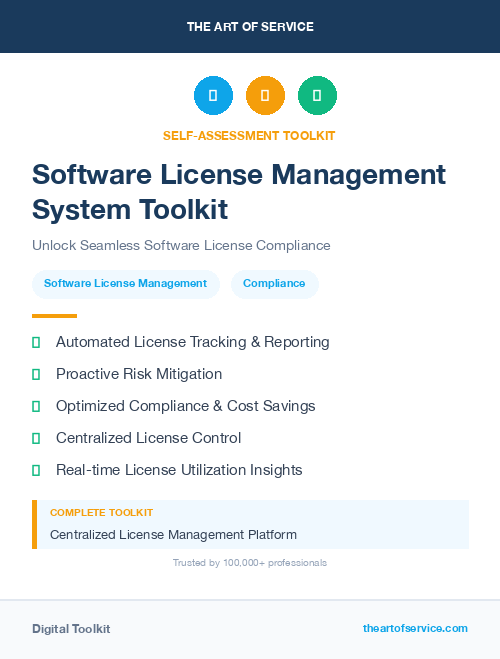Click Unlock Seamless Software License Compliance subtitle

click(x=181, y=245)
